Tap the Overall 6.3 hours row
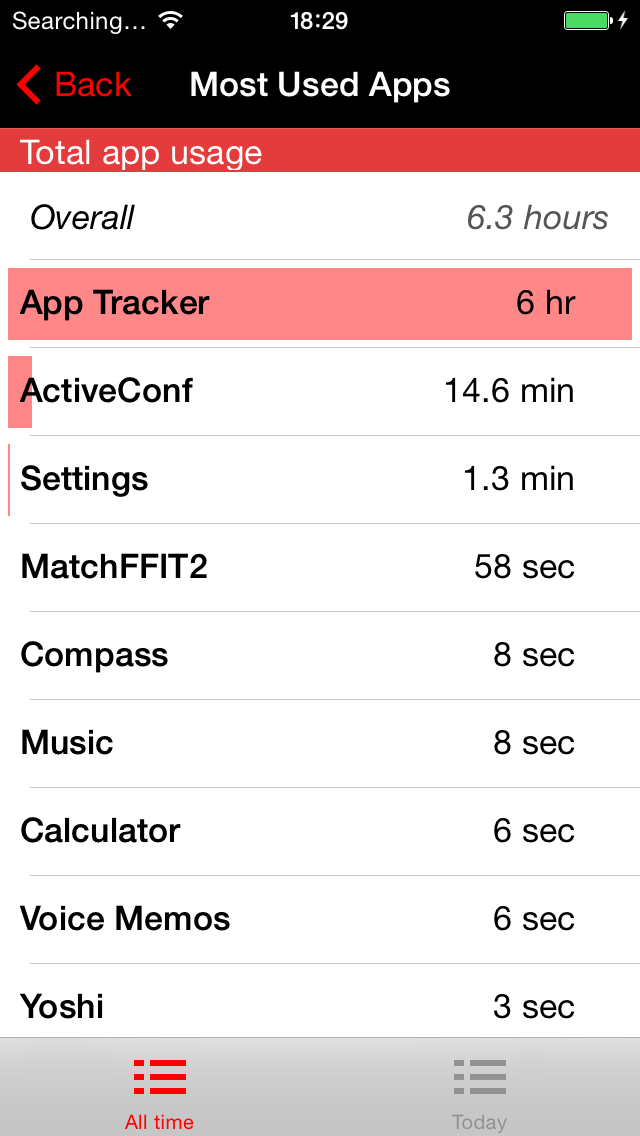The width and height of the screenshot is (640, 1136). click(320, 218)
